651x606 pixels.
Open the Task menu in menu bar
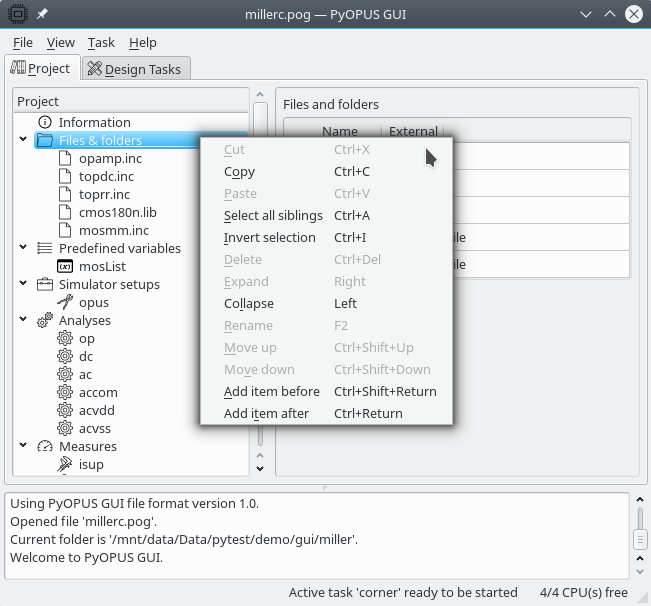click(101, 43)
